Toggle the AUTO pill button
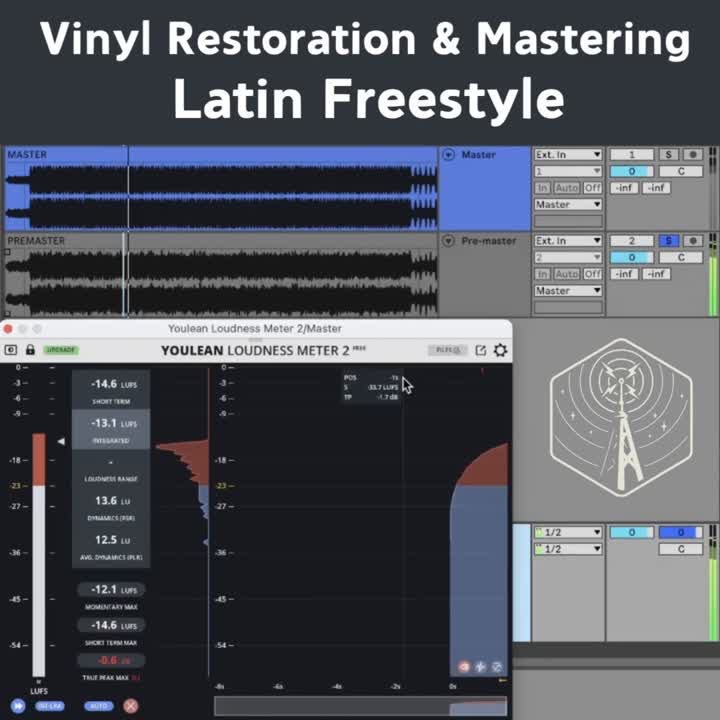 (98, 706)
